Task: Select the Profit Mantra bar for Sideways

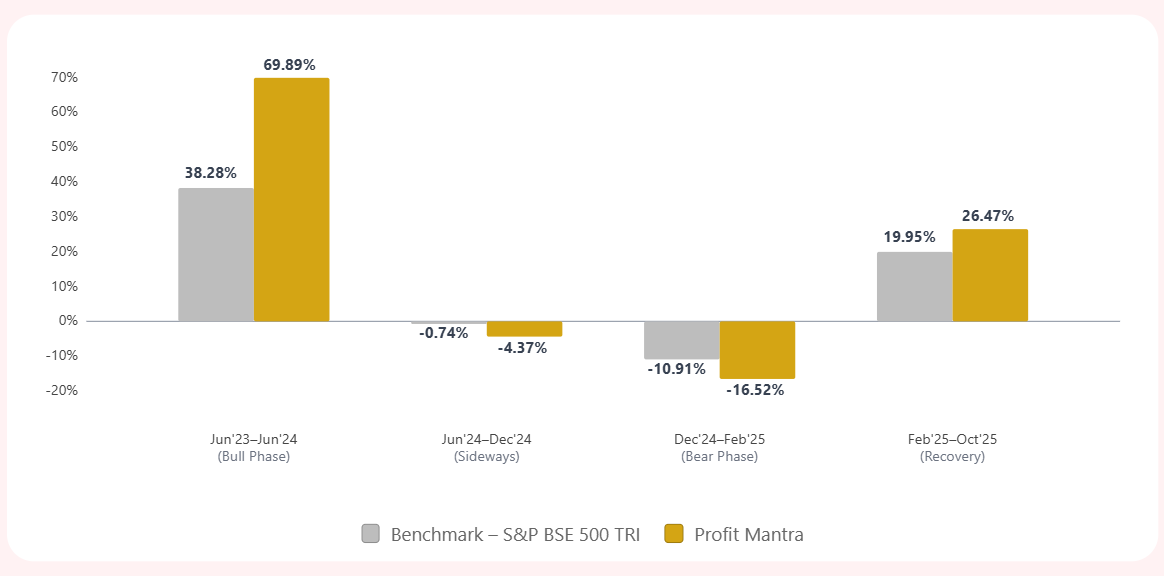Action: coord(524,329)
